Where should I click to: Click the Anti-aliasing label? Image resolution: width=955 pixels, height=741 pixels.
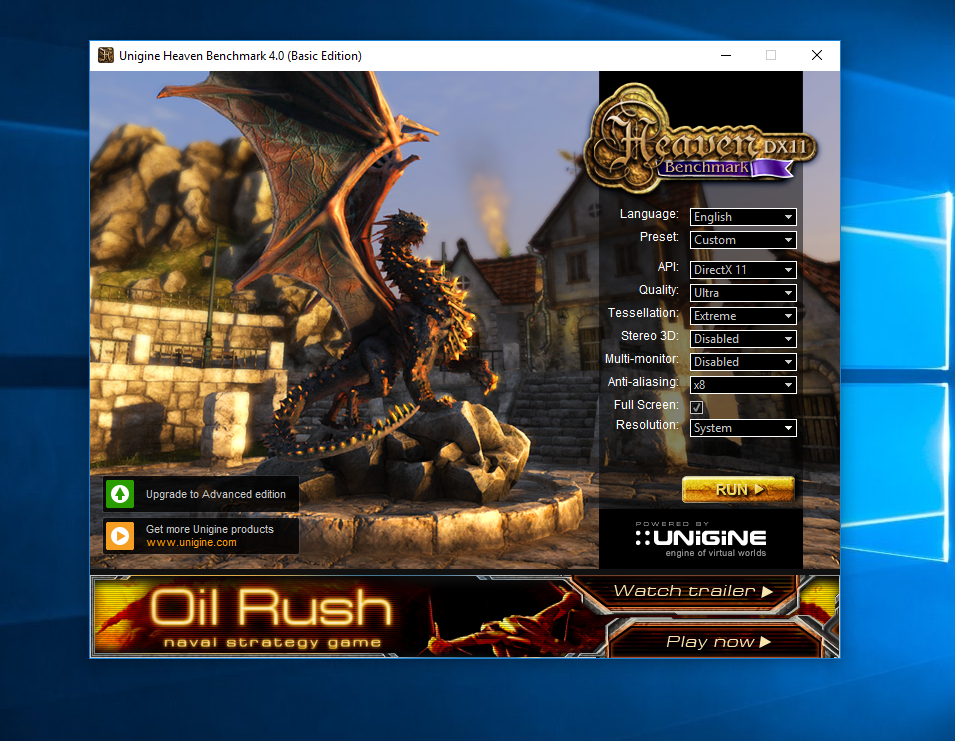643,382
